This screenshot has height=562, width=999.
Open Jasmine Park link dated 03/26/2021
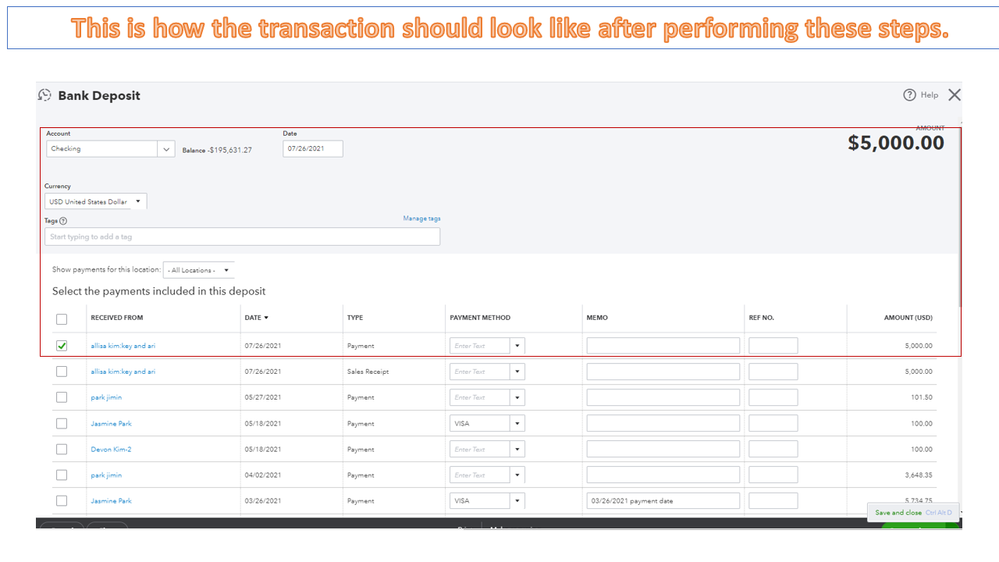point(111,501)
